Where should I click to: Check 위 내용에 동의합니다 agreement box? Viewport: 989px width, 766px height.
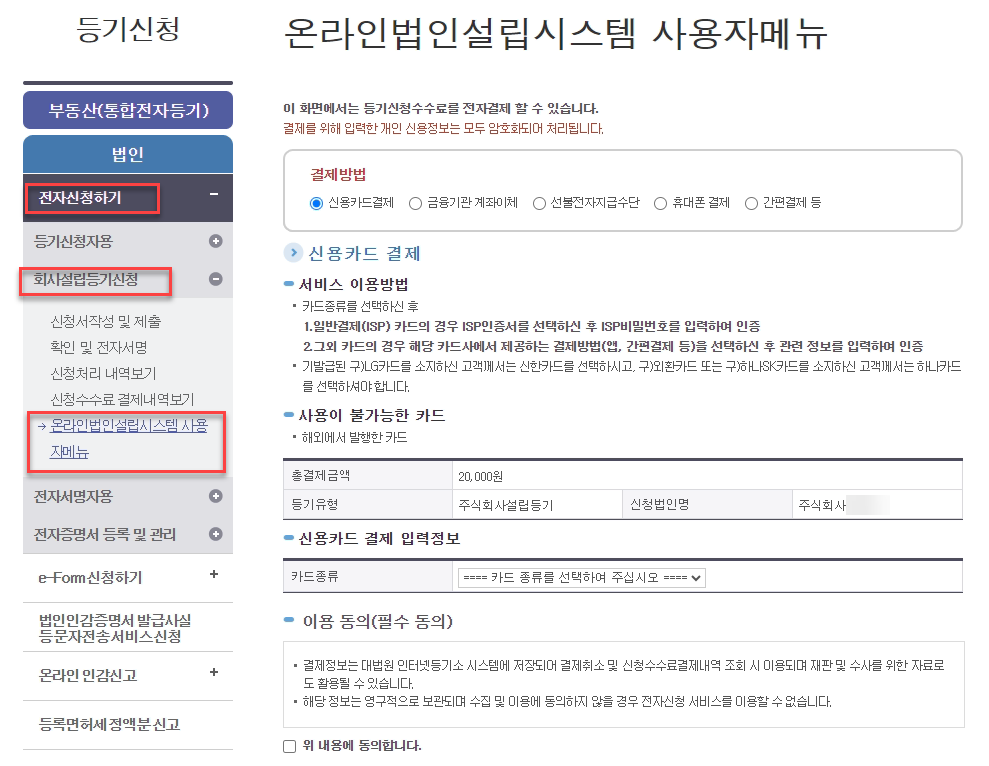[x=290, y=746]
